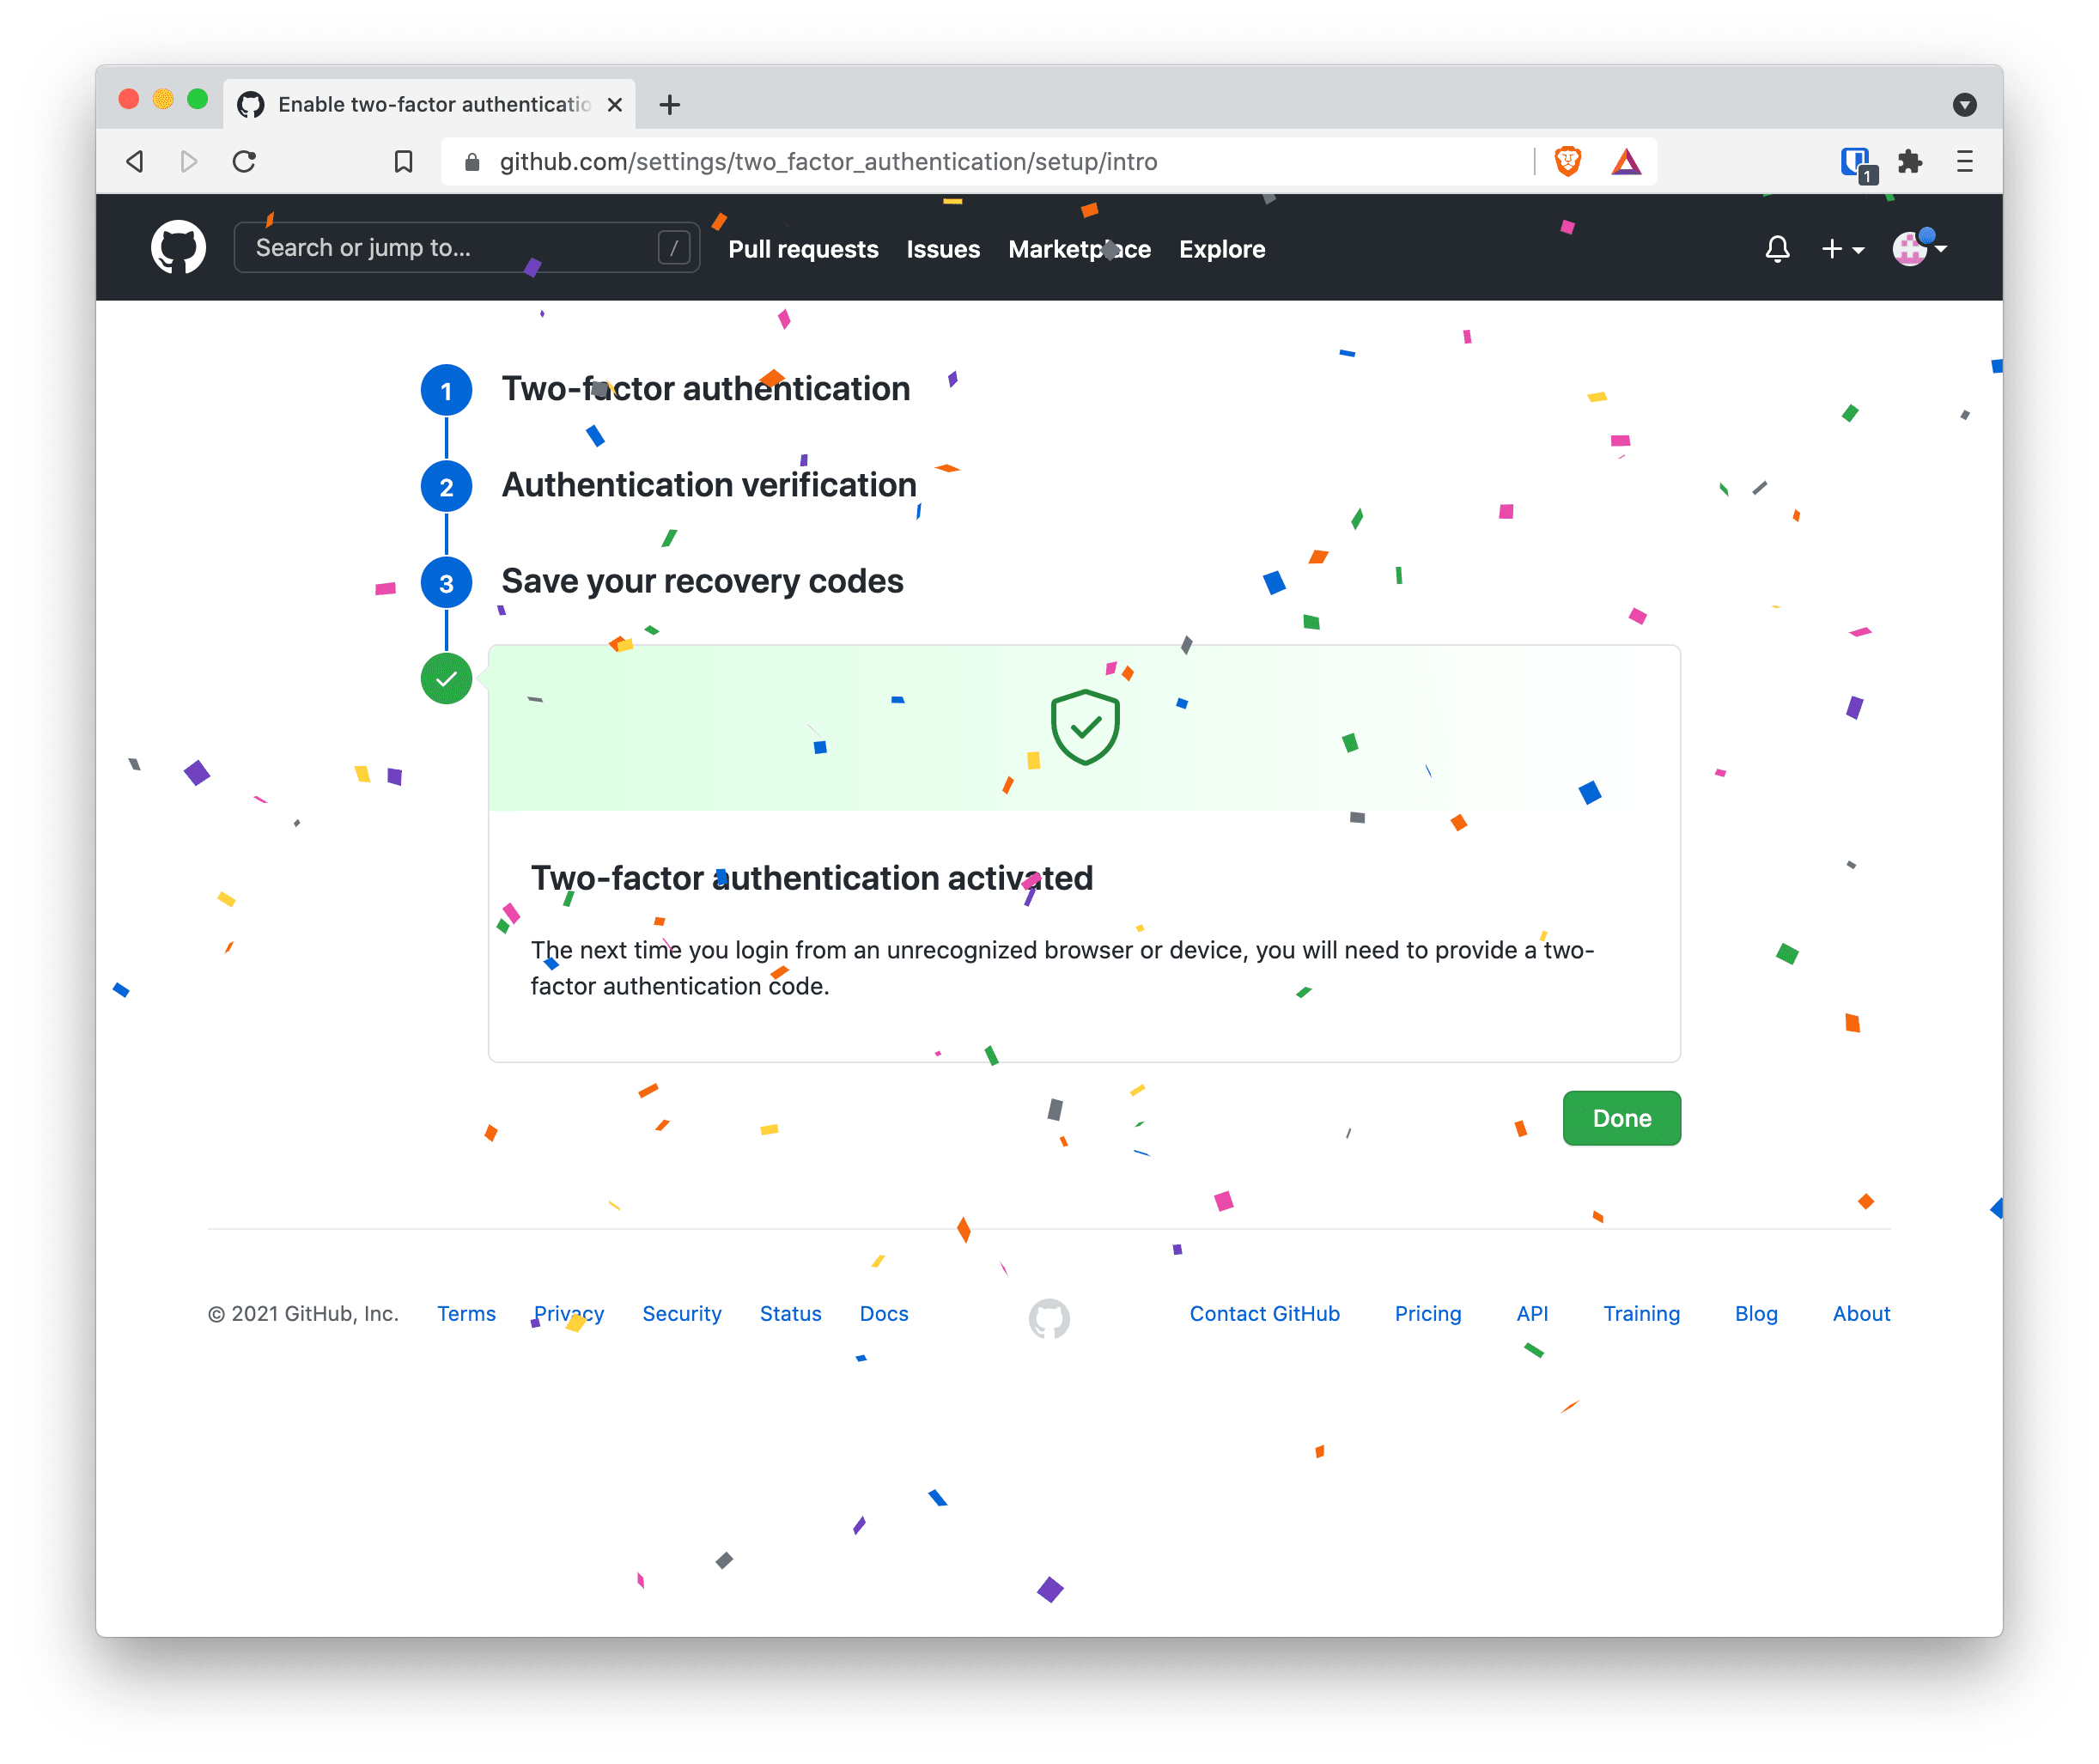Click the Brave Shields lion icon
The width and height of the screenshot is (2099, 1764).
pos(1568,161)
